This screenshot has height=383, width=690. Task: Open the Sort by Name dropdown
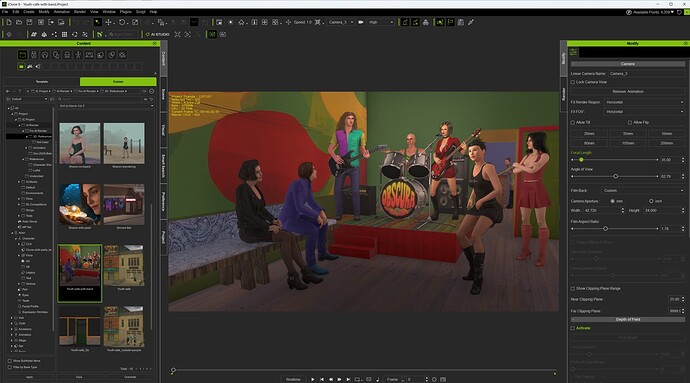pyautogui.click(x=106, y=106)
